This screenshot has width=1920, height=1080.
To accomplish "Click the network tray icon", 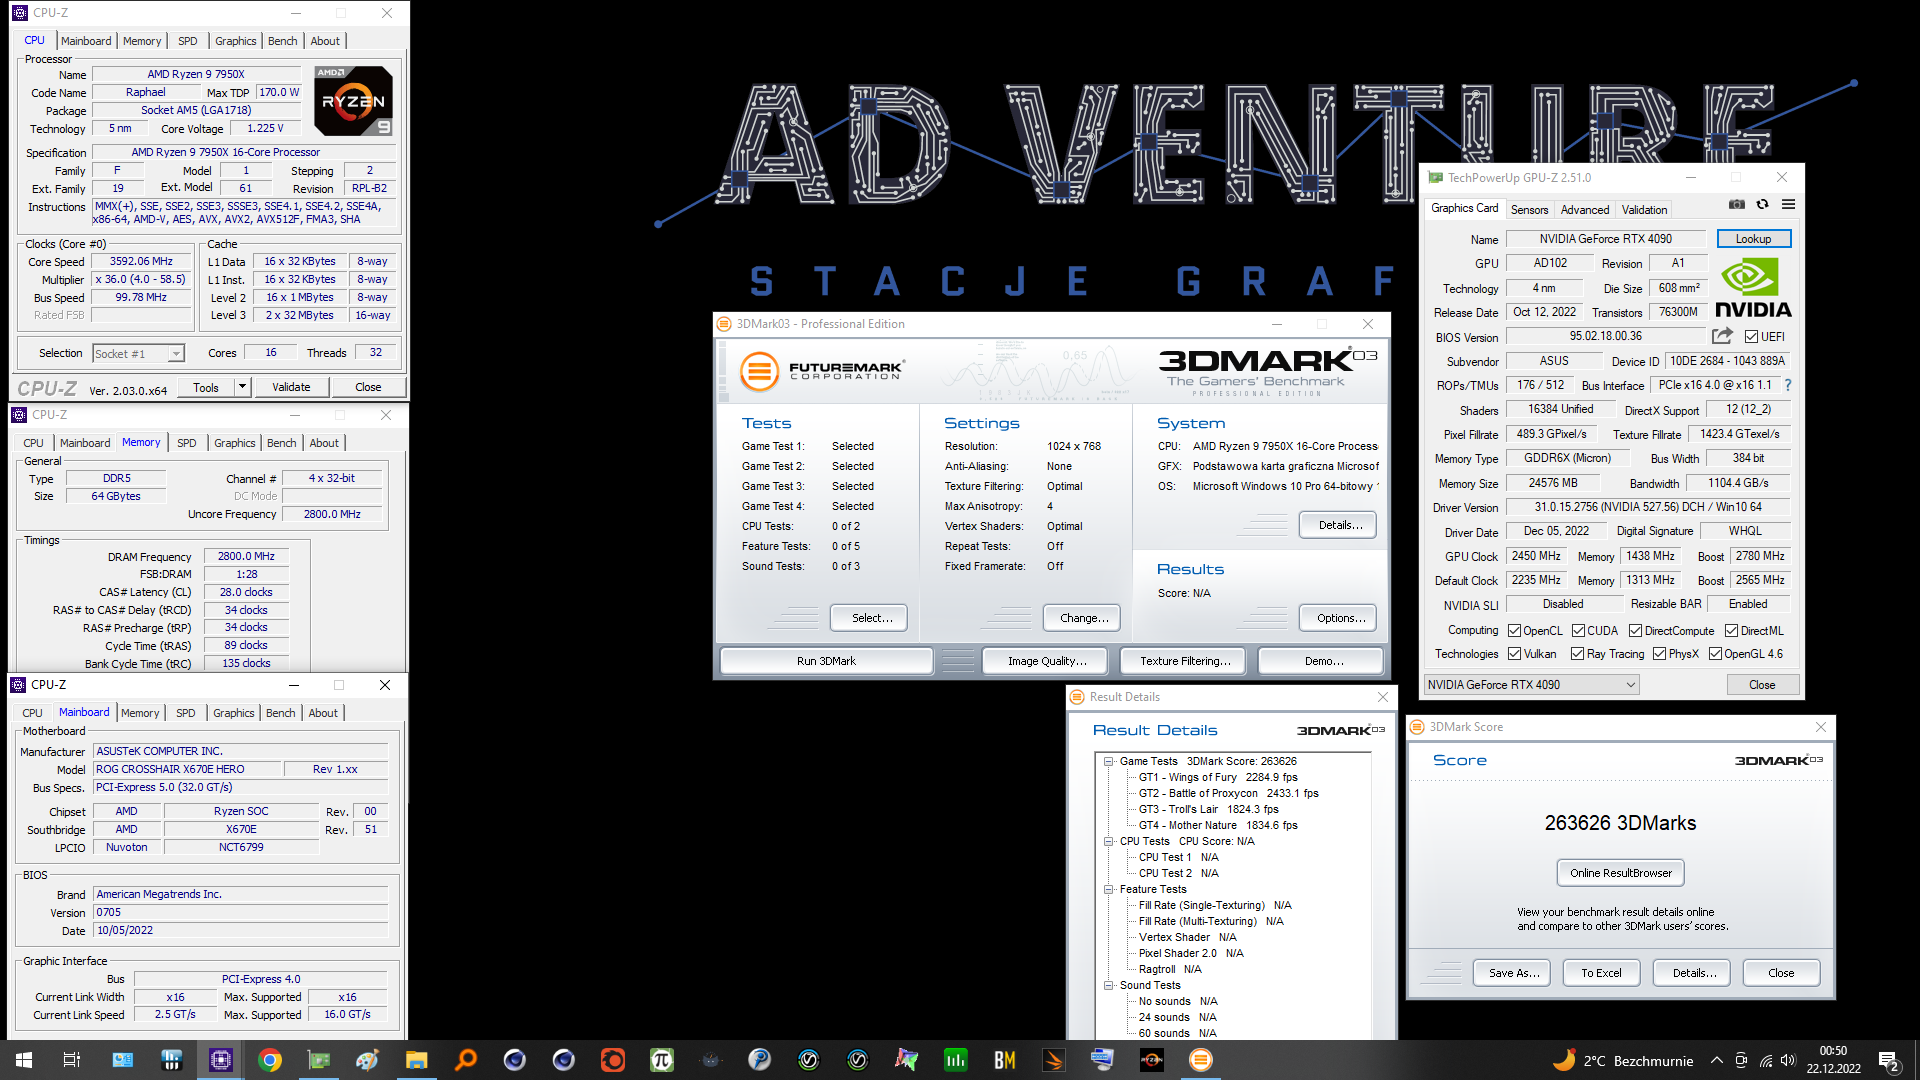I will tap(1765, 1060).
